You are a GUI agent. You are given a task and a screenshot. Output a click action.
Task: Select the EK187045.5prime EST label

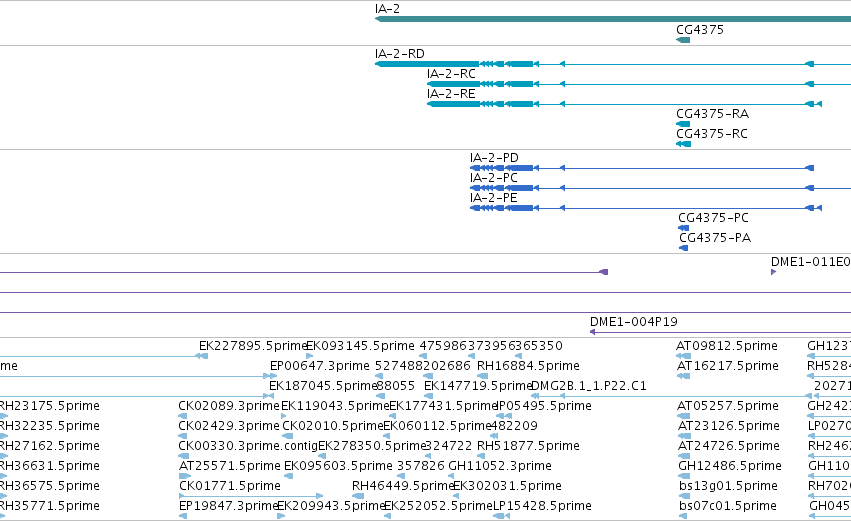323,386
